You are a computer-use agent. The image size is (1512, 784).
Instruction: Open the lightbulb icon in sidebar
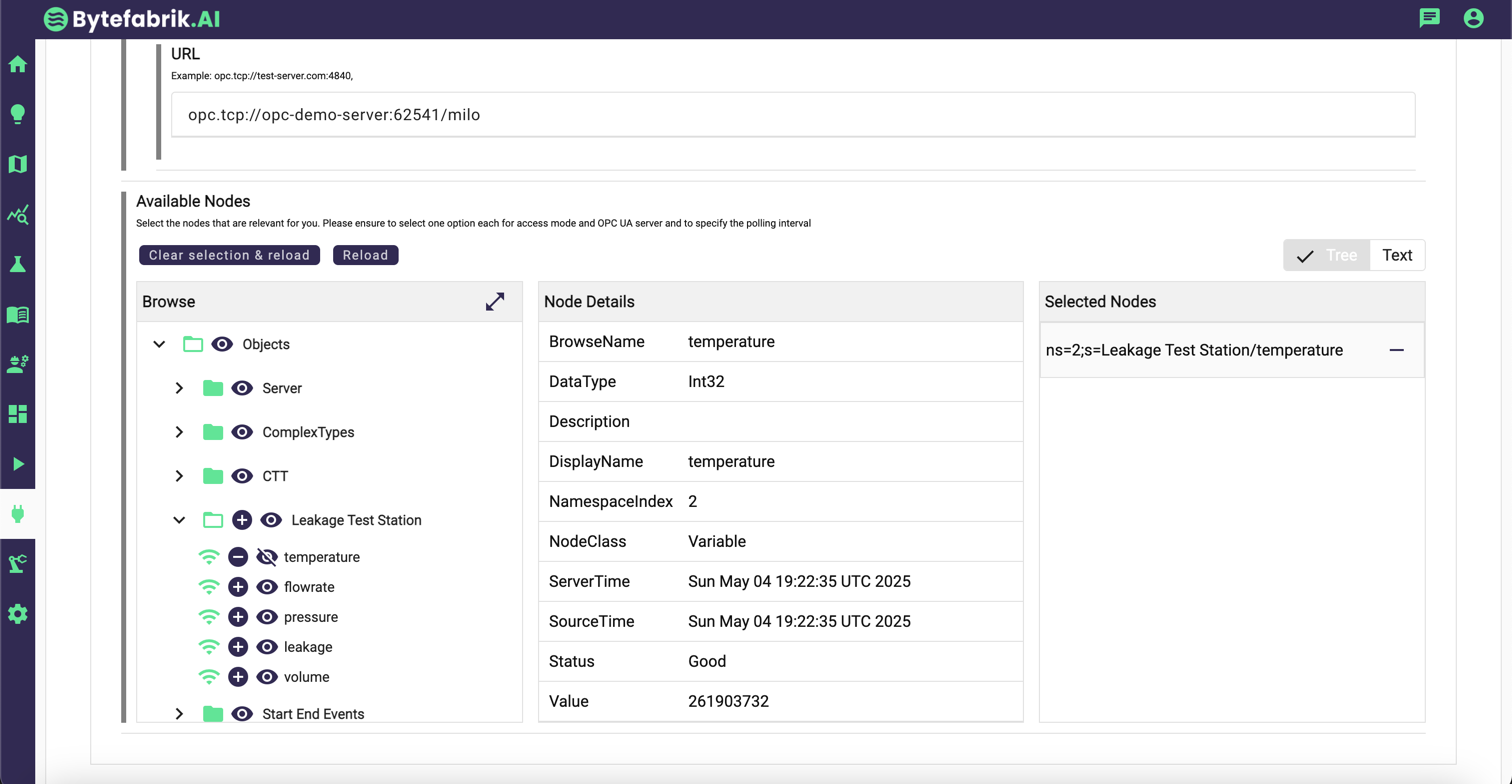17,114
